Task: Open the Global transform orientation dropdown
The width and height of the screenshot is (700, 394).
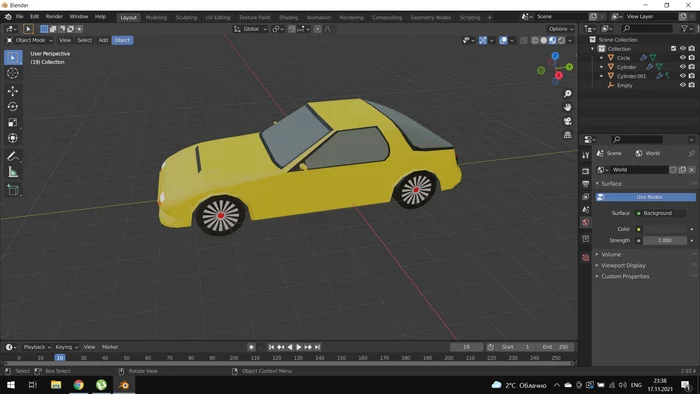Action: 250,29
